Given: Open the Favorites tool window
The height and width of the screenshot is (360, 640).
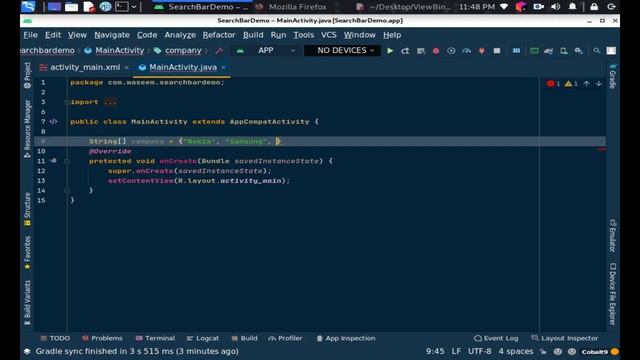Looking at the screenshot, I should [27, 253].
